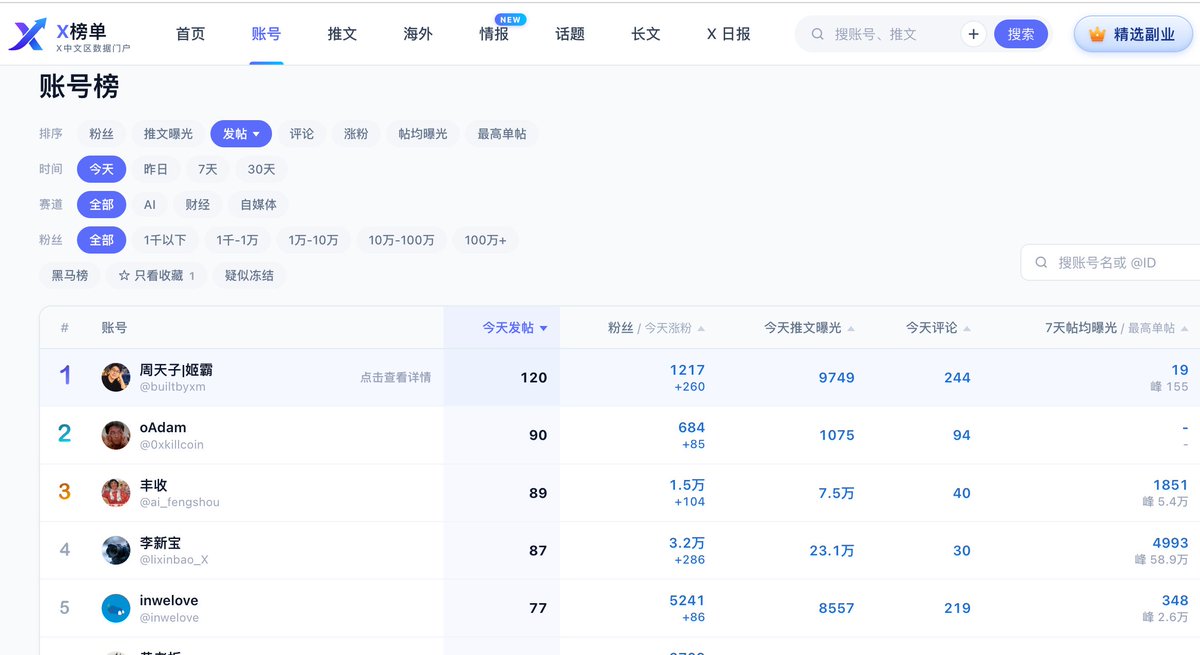This screenshot has height=655, width=1200.
Task: Open 周天子|姬霸 avatar
Action: click(x=116, y=377)
